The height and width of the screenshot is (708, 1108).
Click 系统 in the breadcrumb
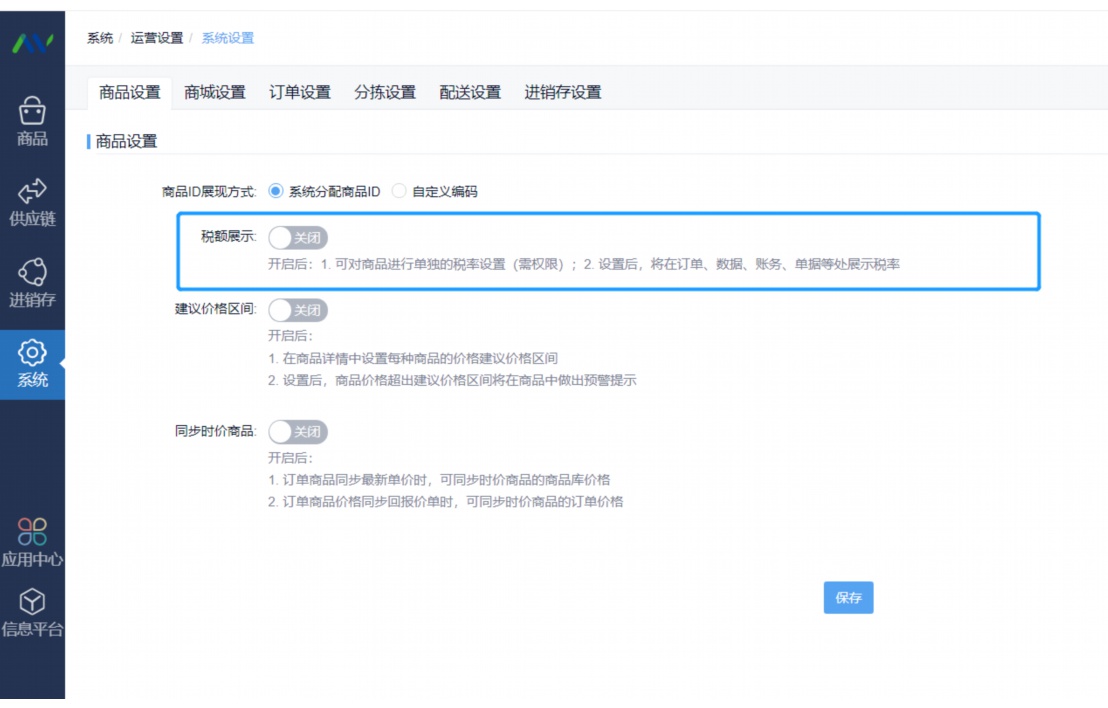pos(100,38)
